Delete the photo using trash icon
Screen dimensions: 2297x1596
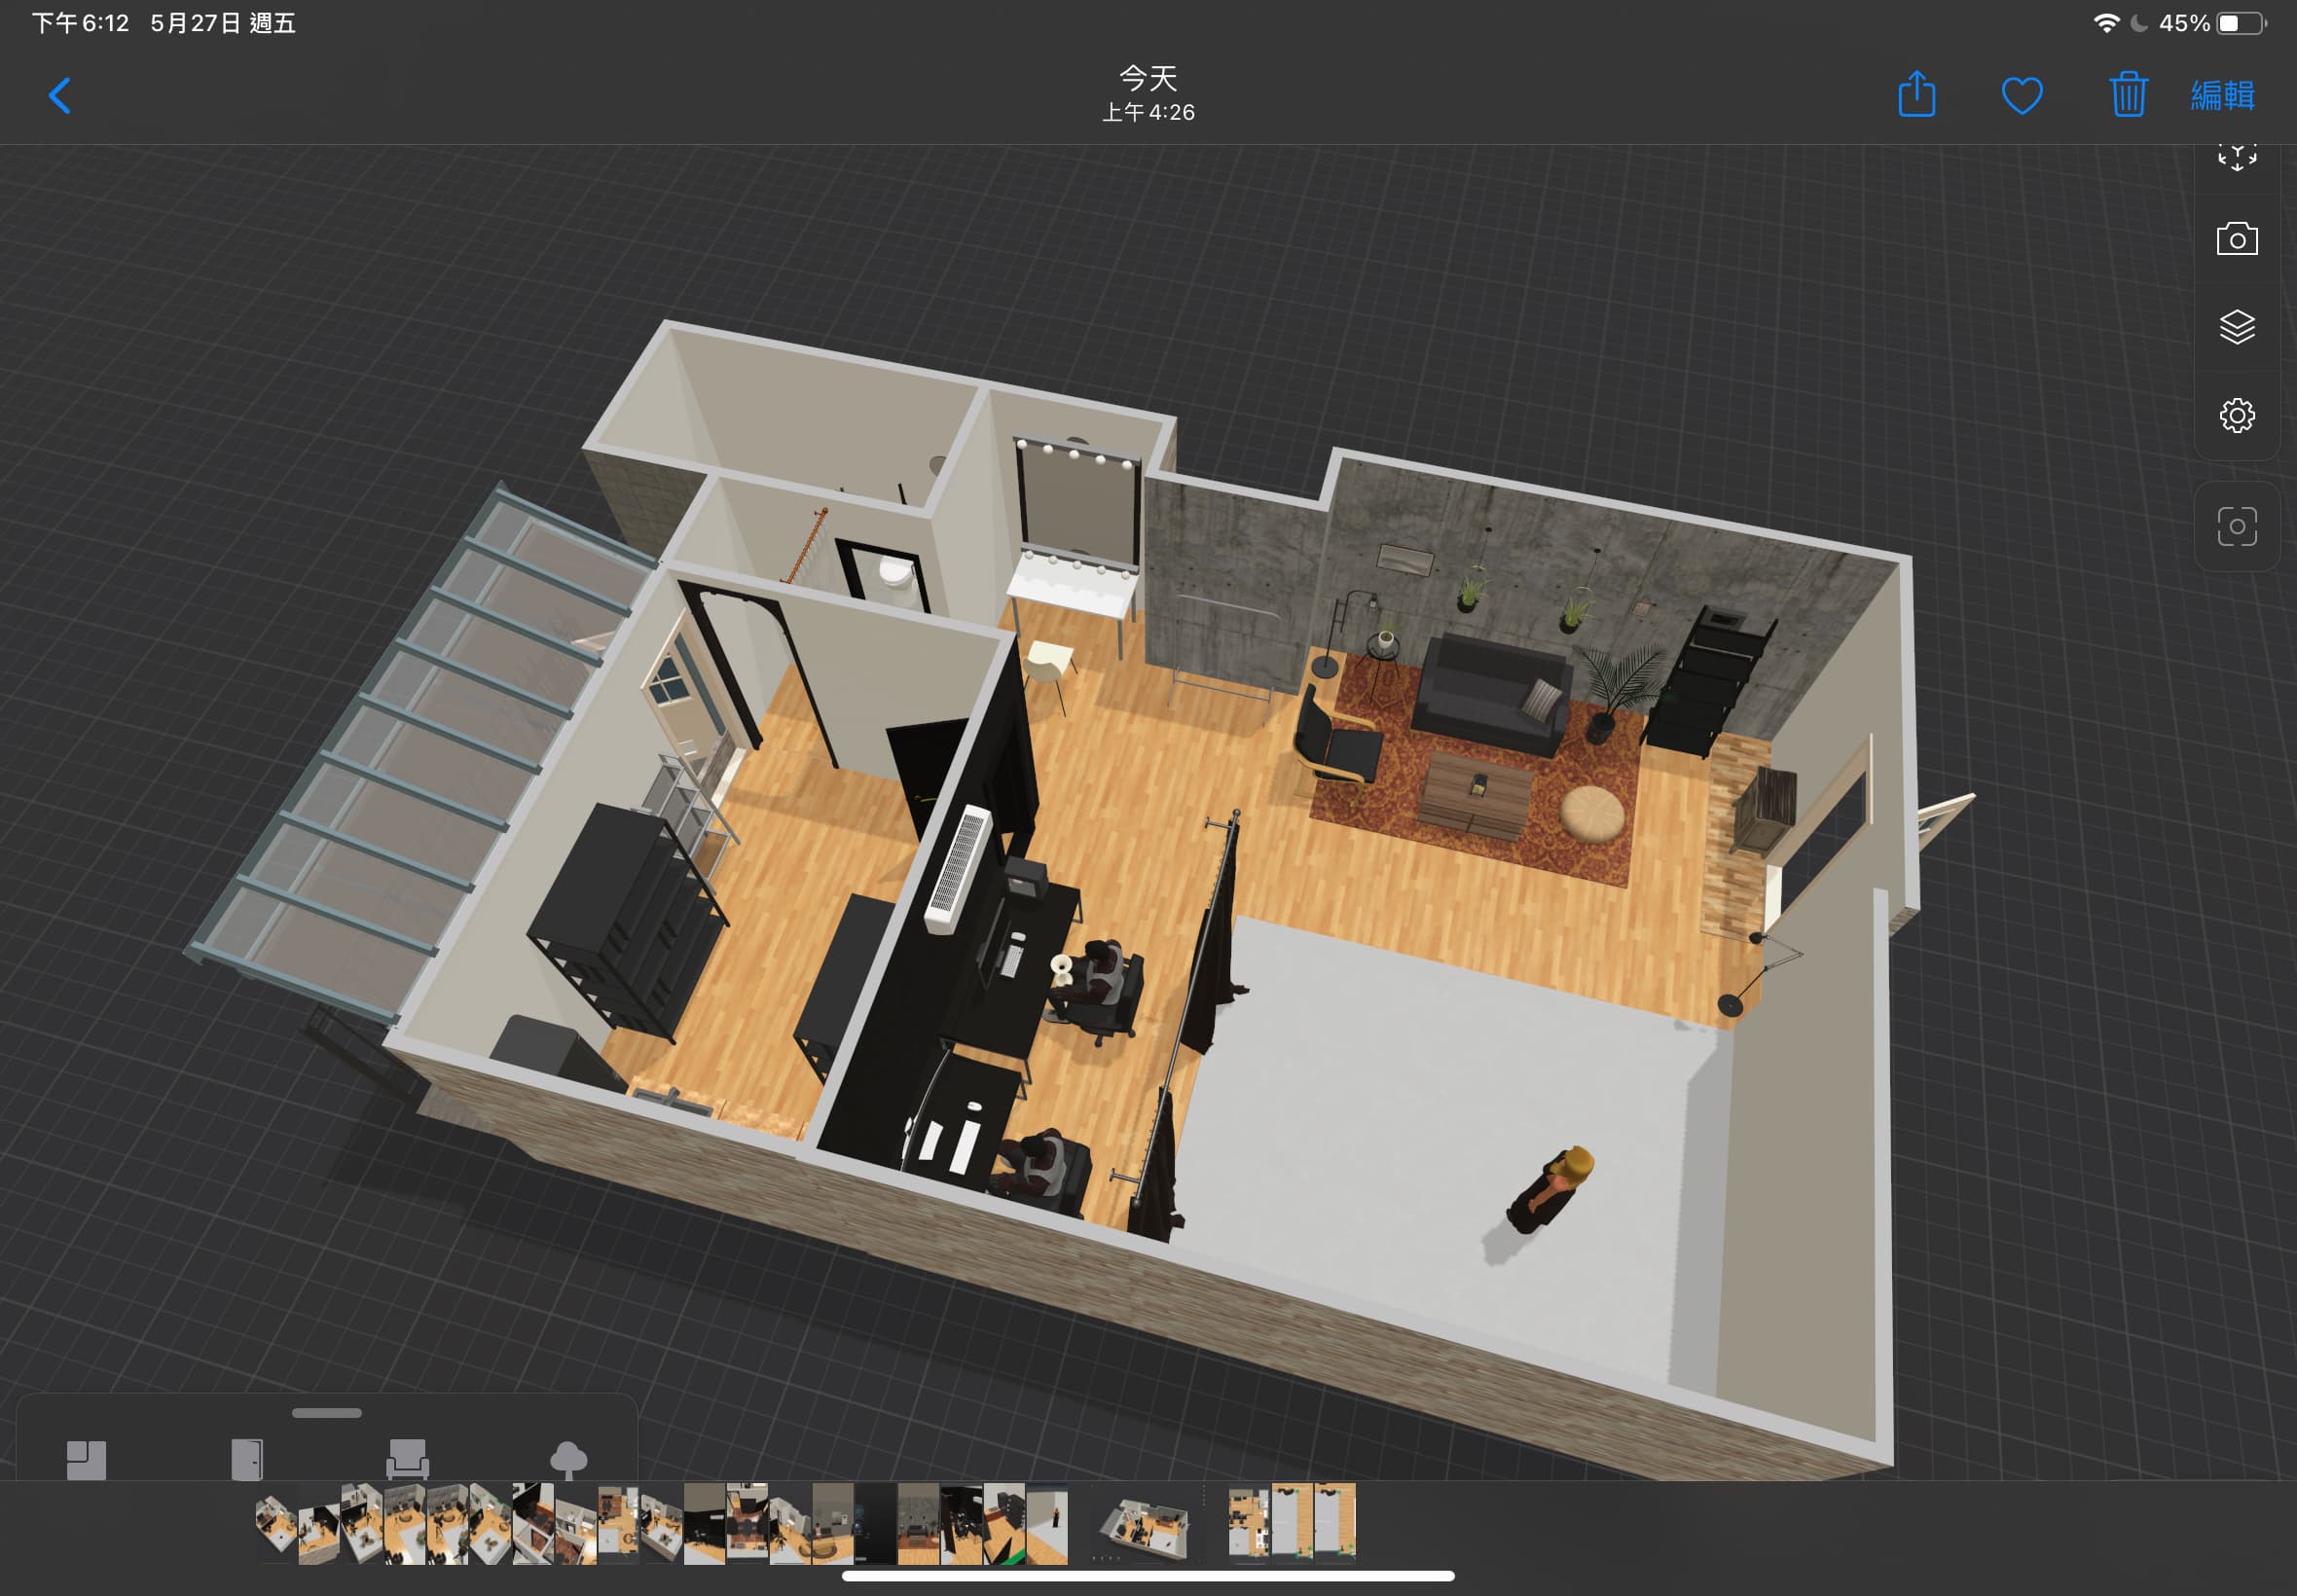click(x=2128, y=95)
